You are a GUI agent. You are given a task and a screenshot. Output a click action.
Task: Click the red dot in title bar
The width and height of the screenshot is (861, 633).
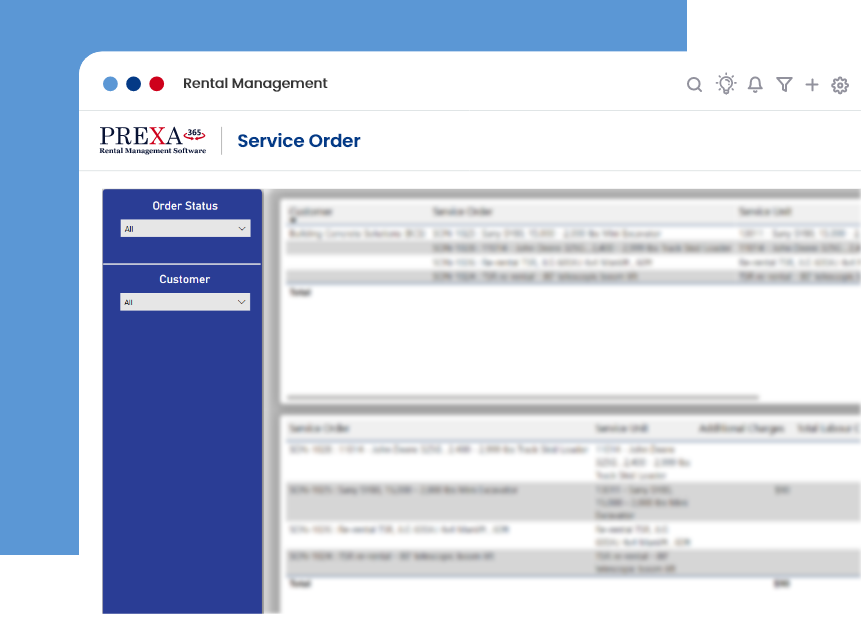tap(157, 84)
